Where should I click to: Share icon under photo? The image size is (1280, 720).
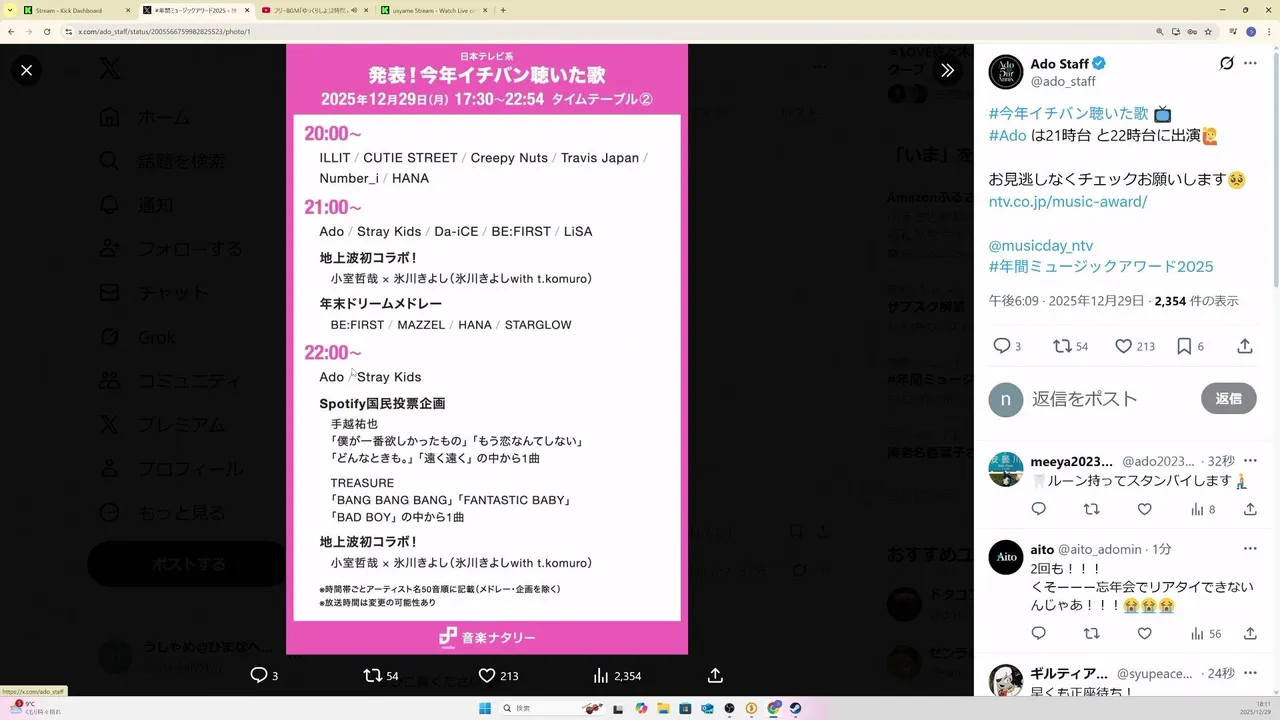pyautogui.click(x=715, y=675)
